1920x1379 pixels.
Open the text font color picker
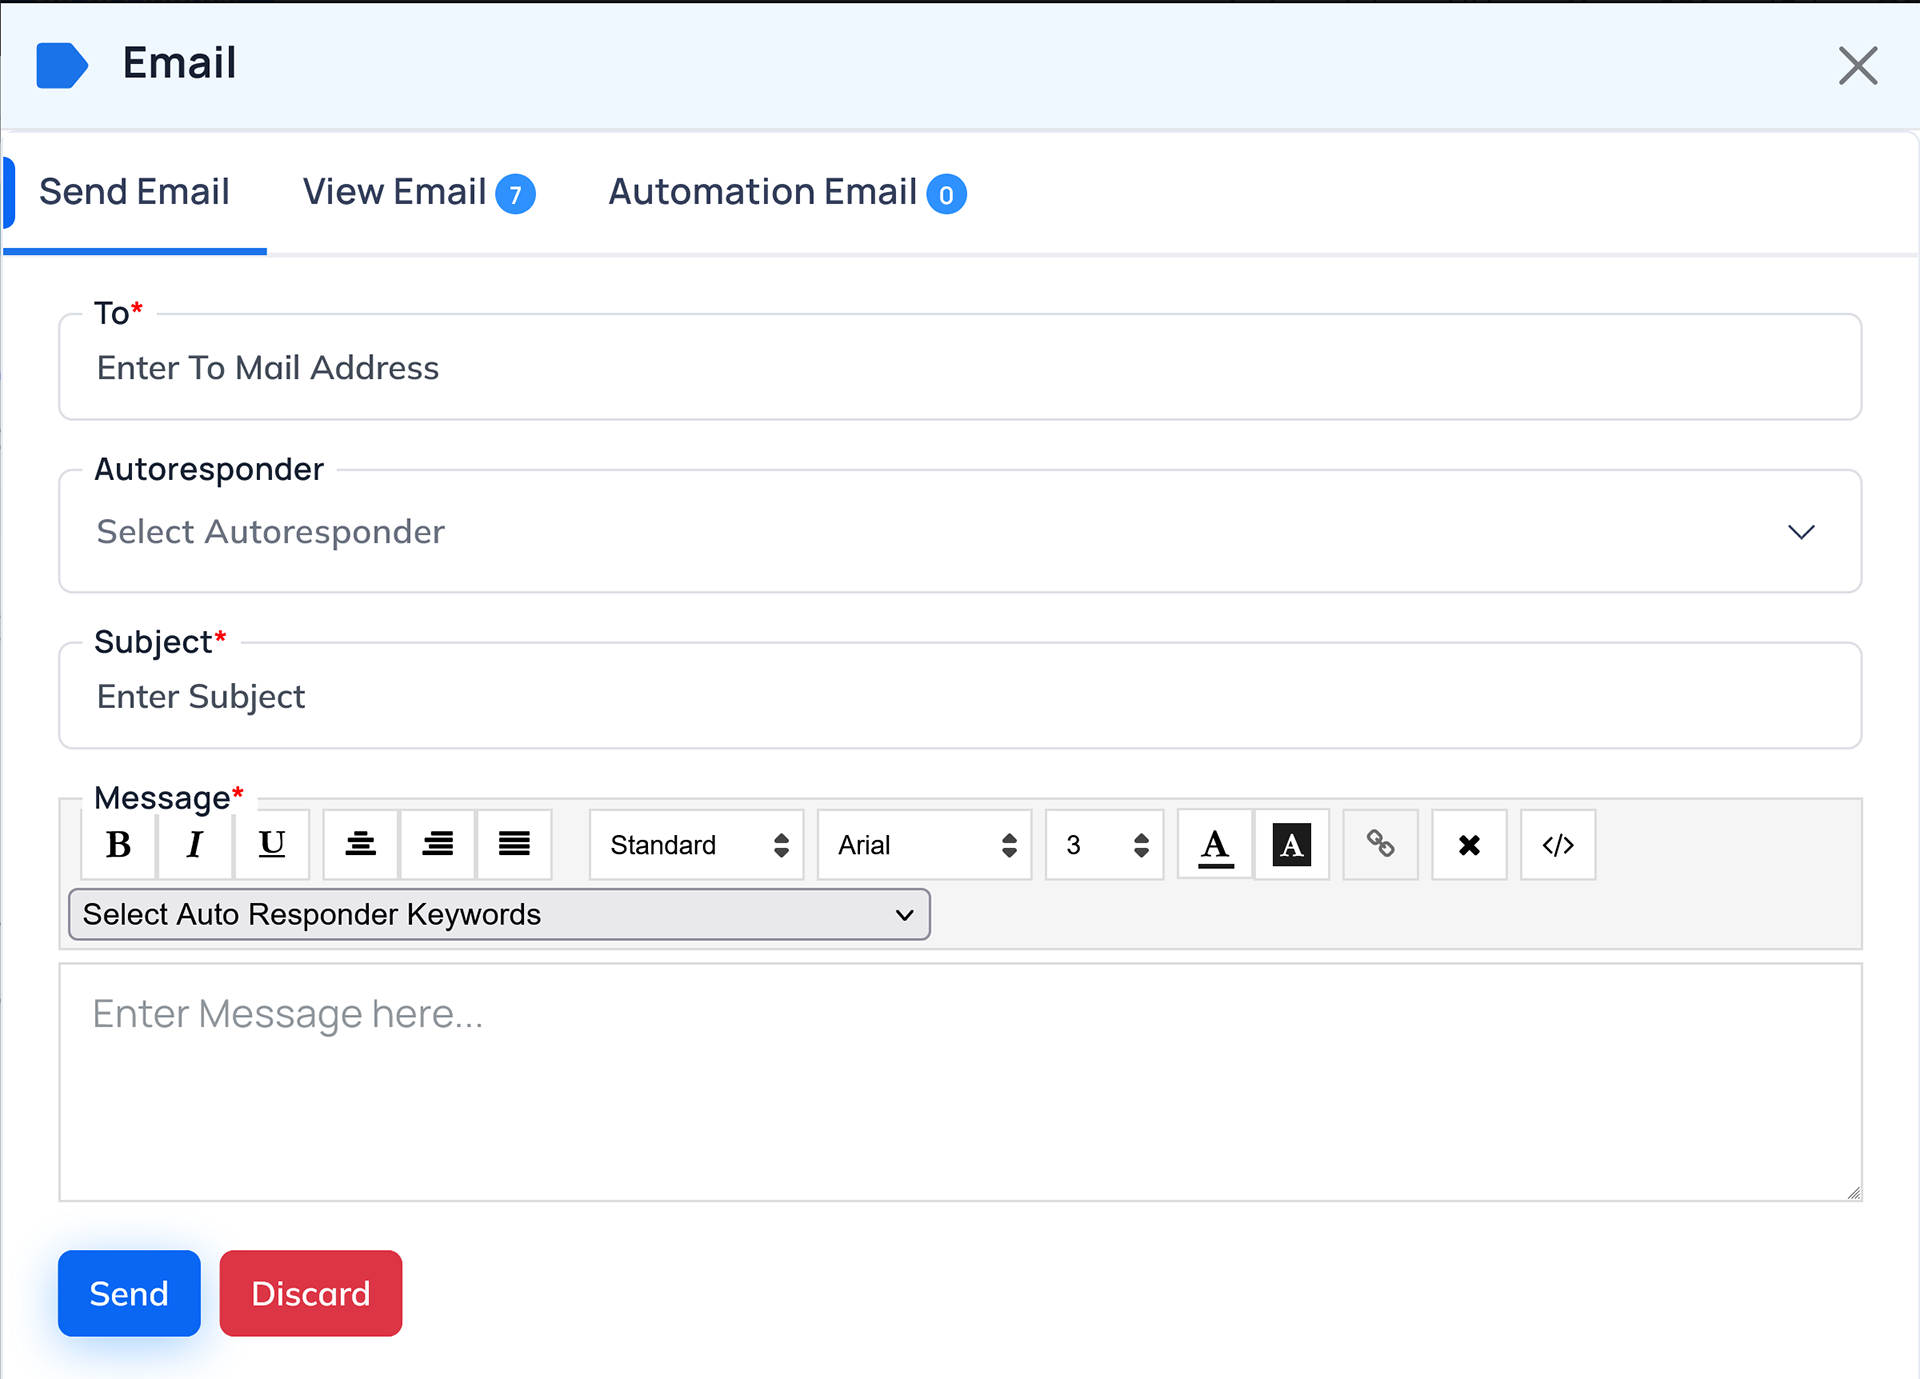click(x=1215, y=845)
